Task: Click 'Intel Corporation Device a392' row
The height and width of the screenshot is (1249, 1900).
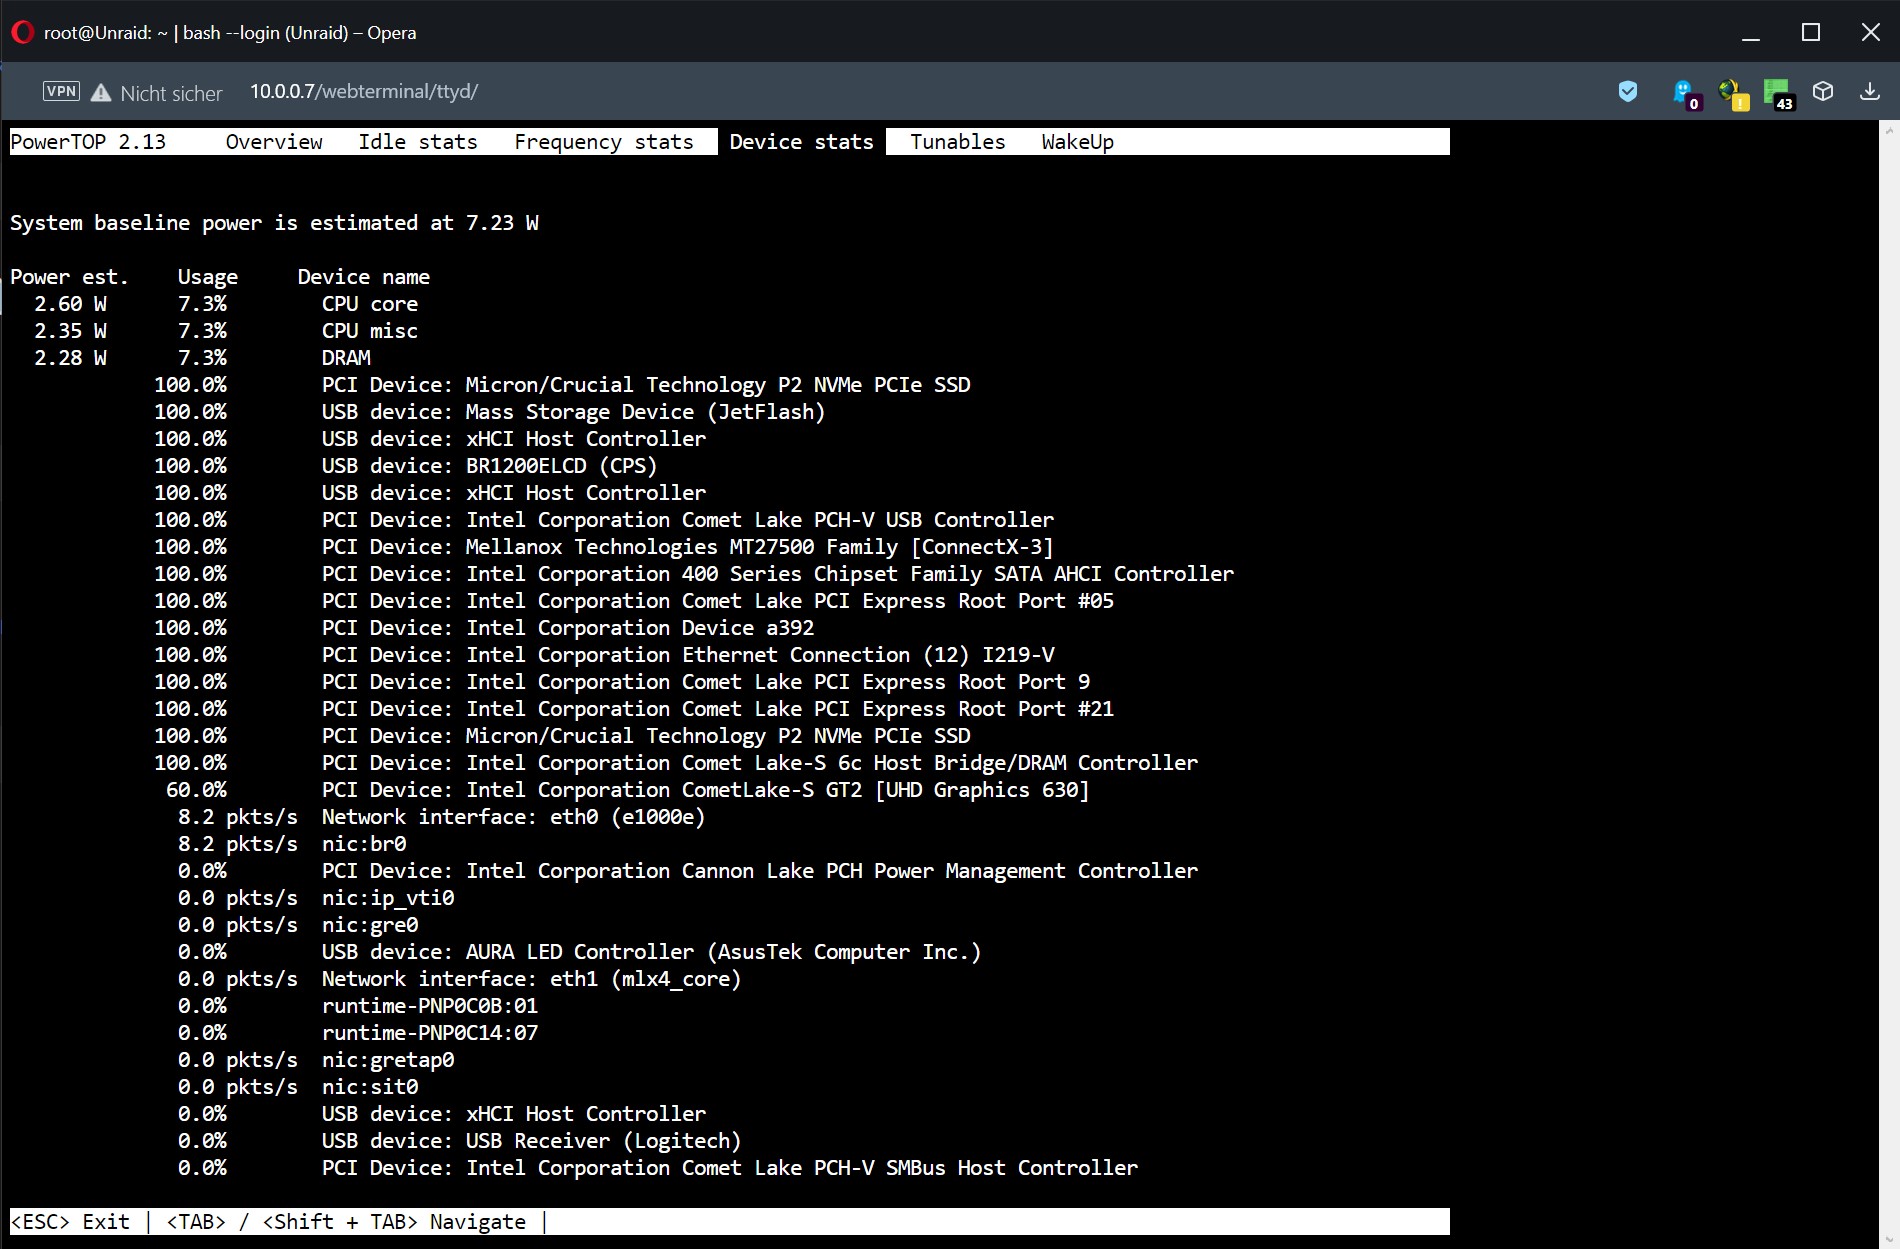Action: point(568,628)
